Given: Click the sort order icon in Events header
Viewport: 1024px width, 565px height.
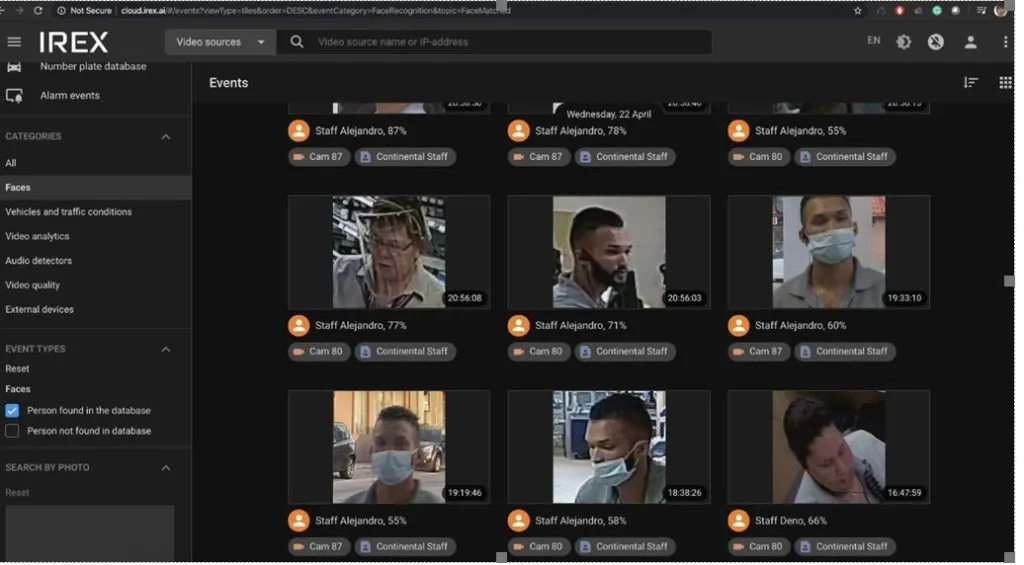Looking at the screenshot, I should (970, 83).
